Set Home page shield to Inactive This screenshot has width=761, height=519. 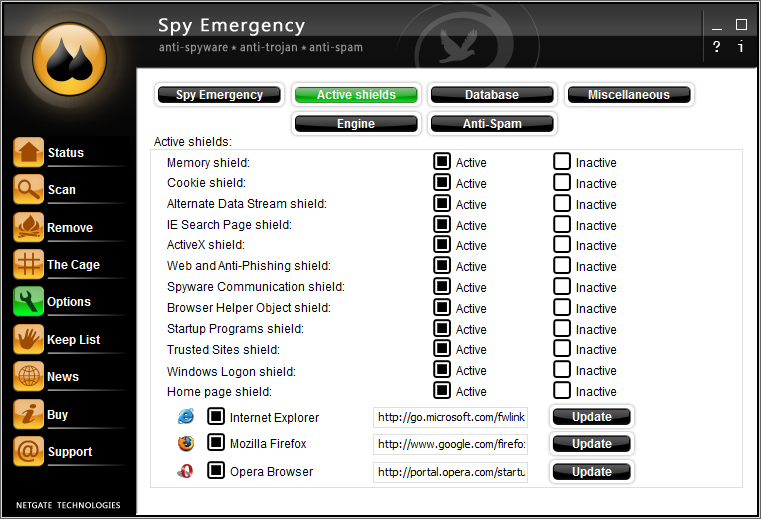coord(562,390)
